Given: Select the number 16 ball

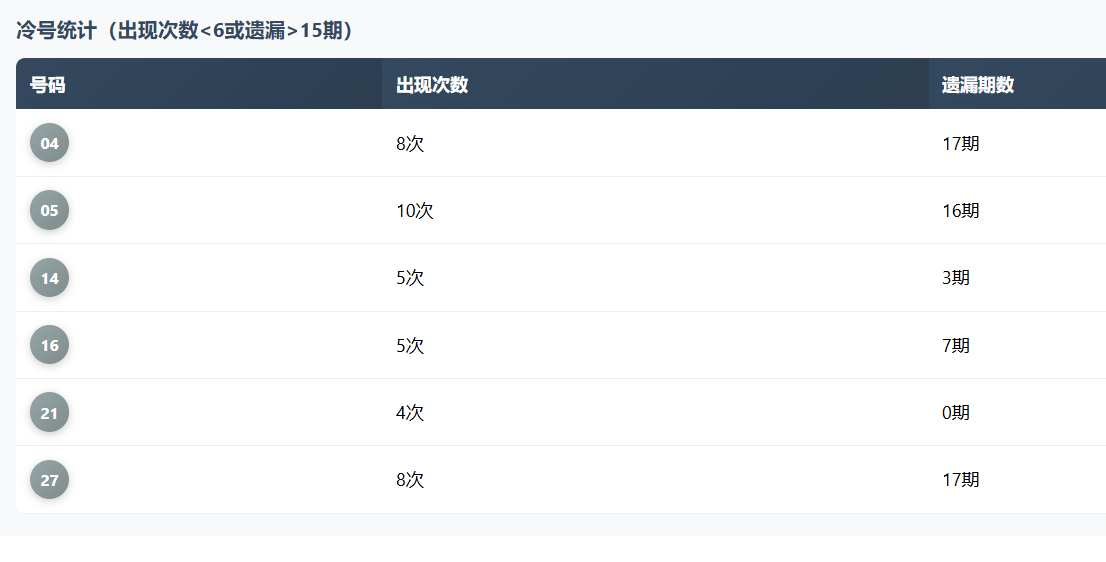Looking at the screenshot, I should [x=49, y=345].
